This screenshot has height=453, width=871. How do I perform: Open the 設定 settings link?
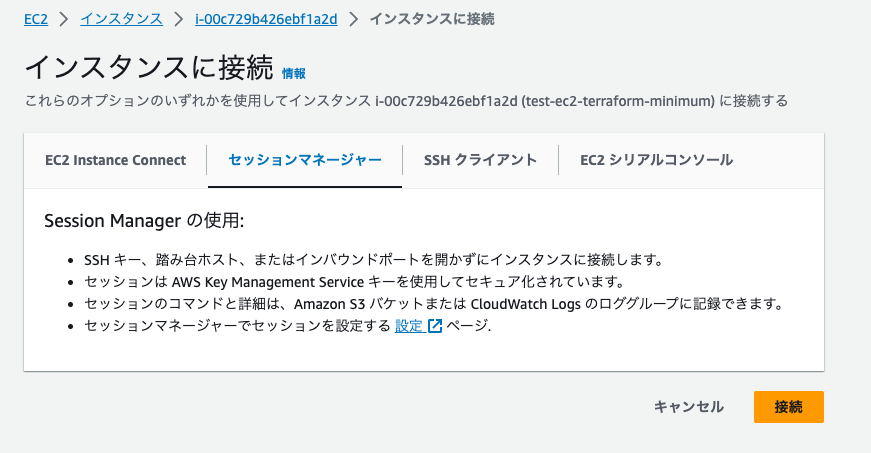pos(409,326)
